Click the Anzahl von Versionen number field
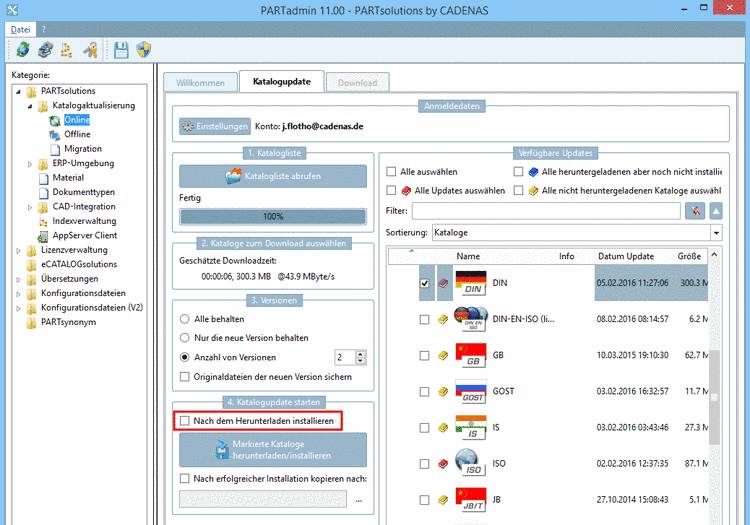The width and height of the screenshot is (750, 525). coord(345,357)
